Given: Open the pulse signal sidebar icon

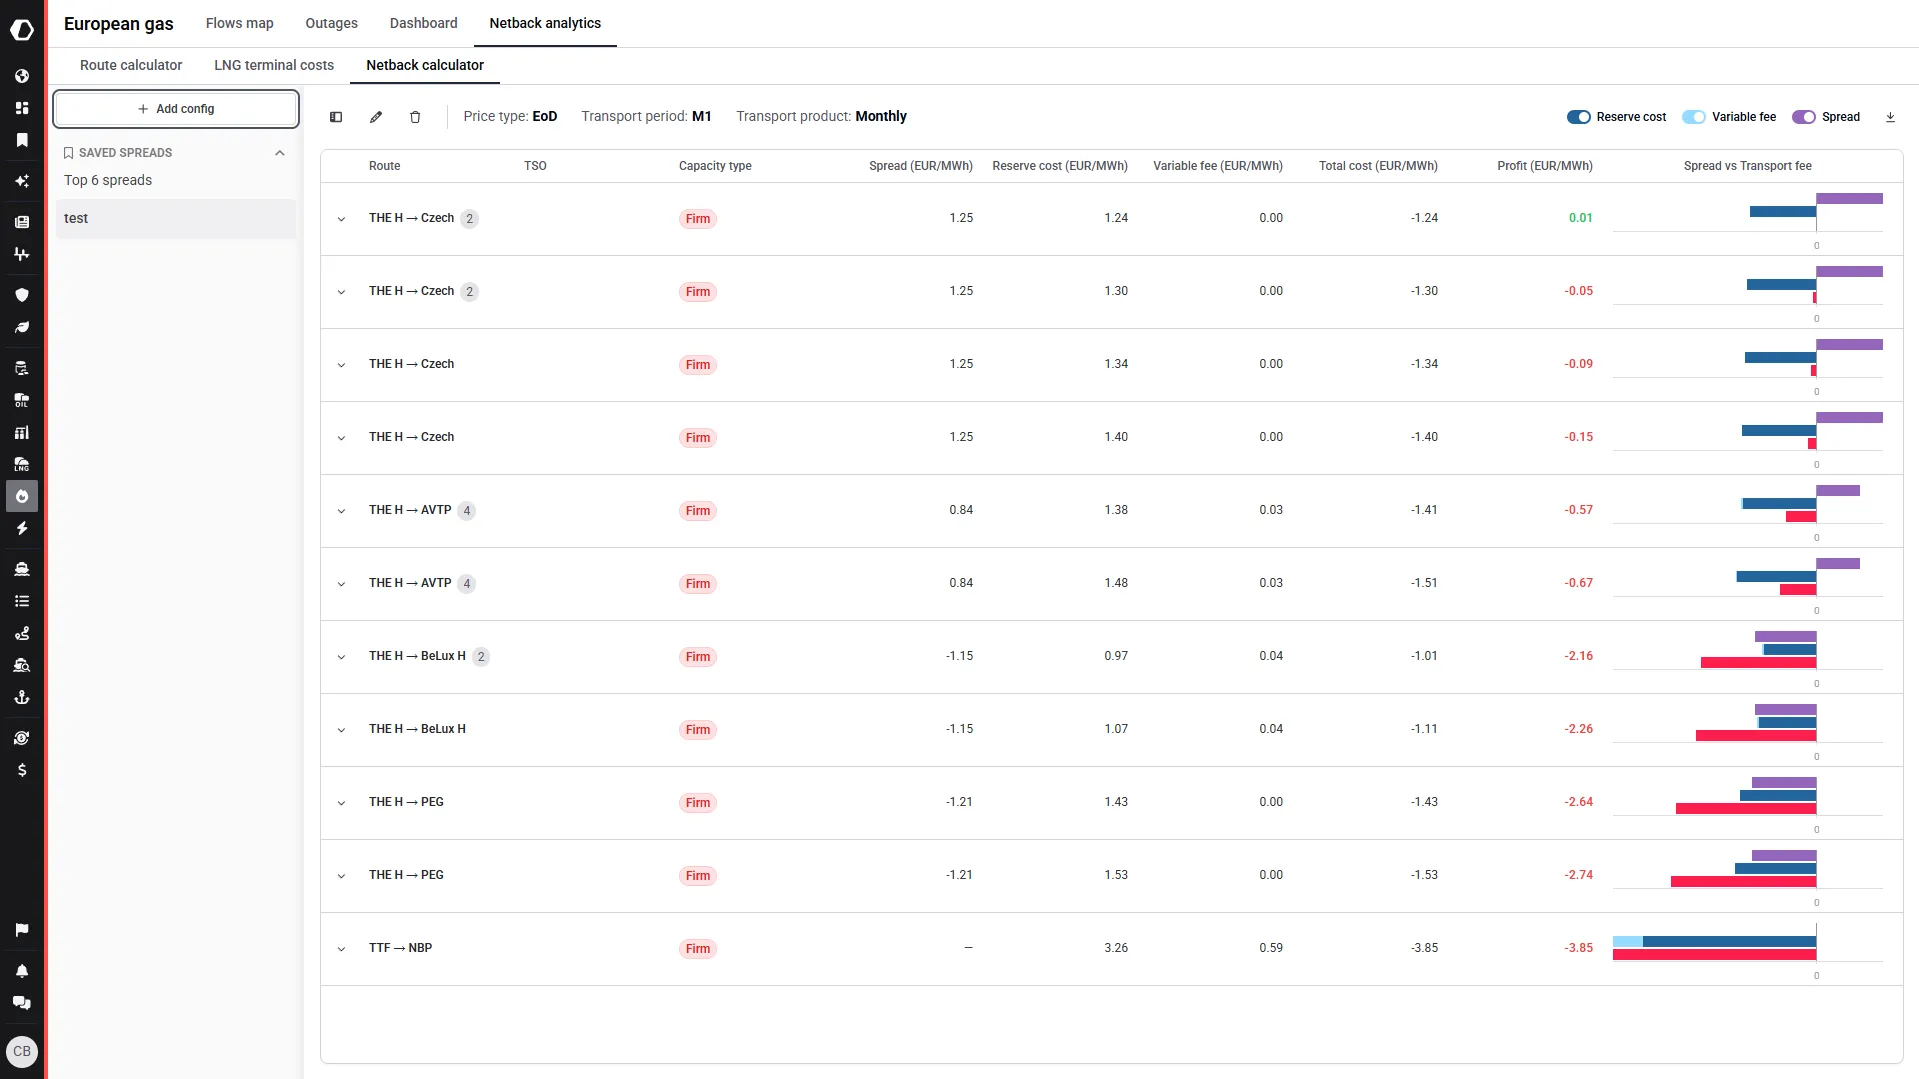Looking at the screenshot, I should [22, 254].
